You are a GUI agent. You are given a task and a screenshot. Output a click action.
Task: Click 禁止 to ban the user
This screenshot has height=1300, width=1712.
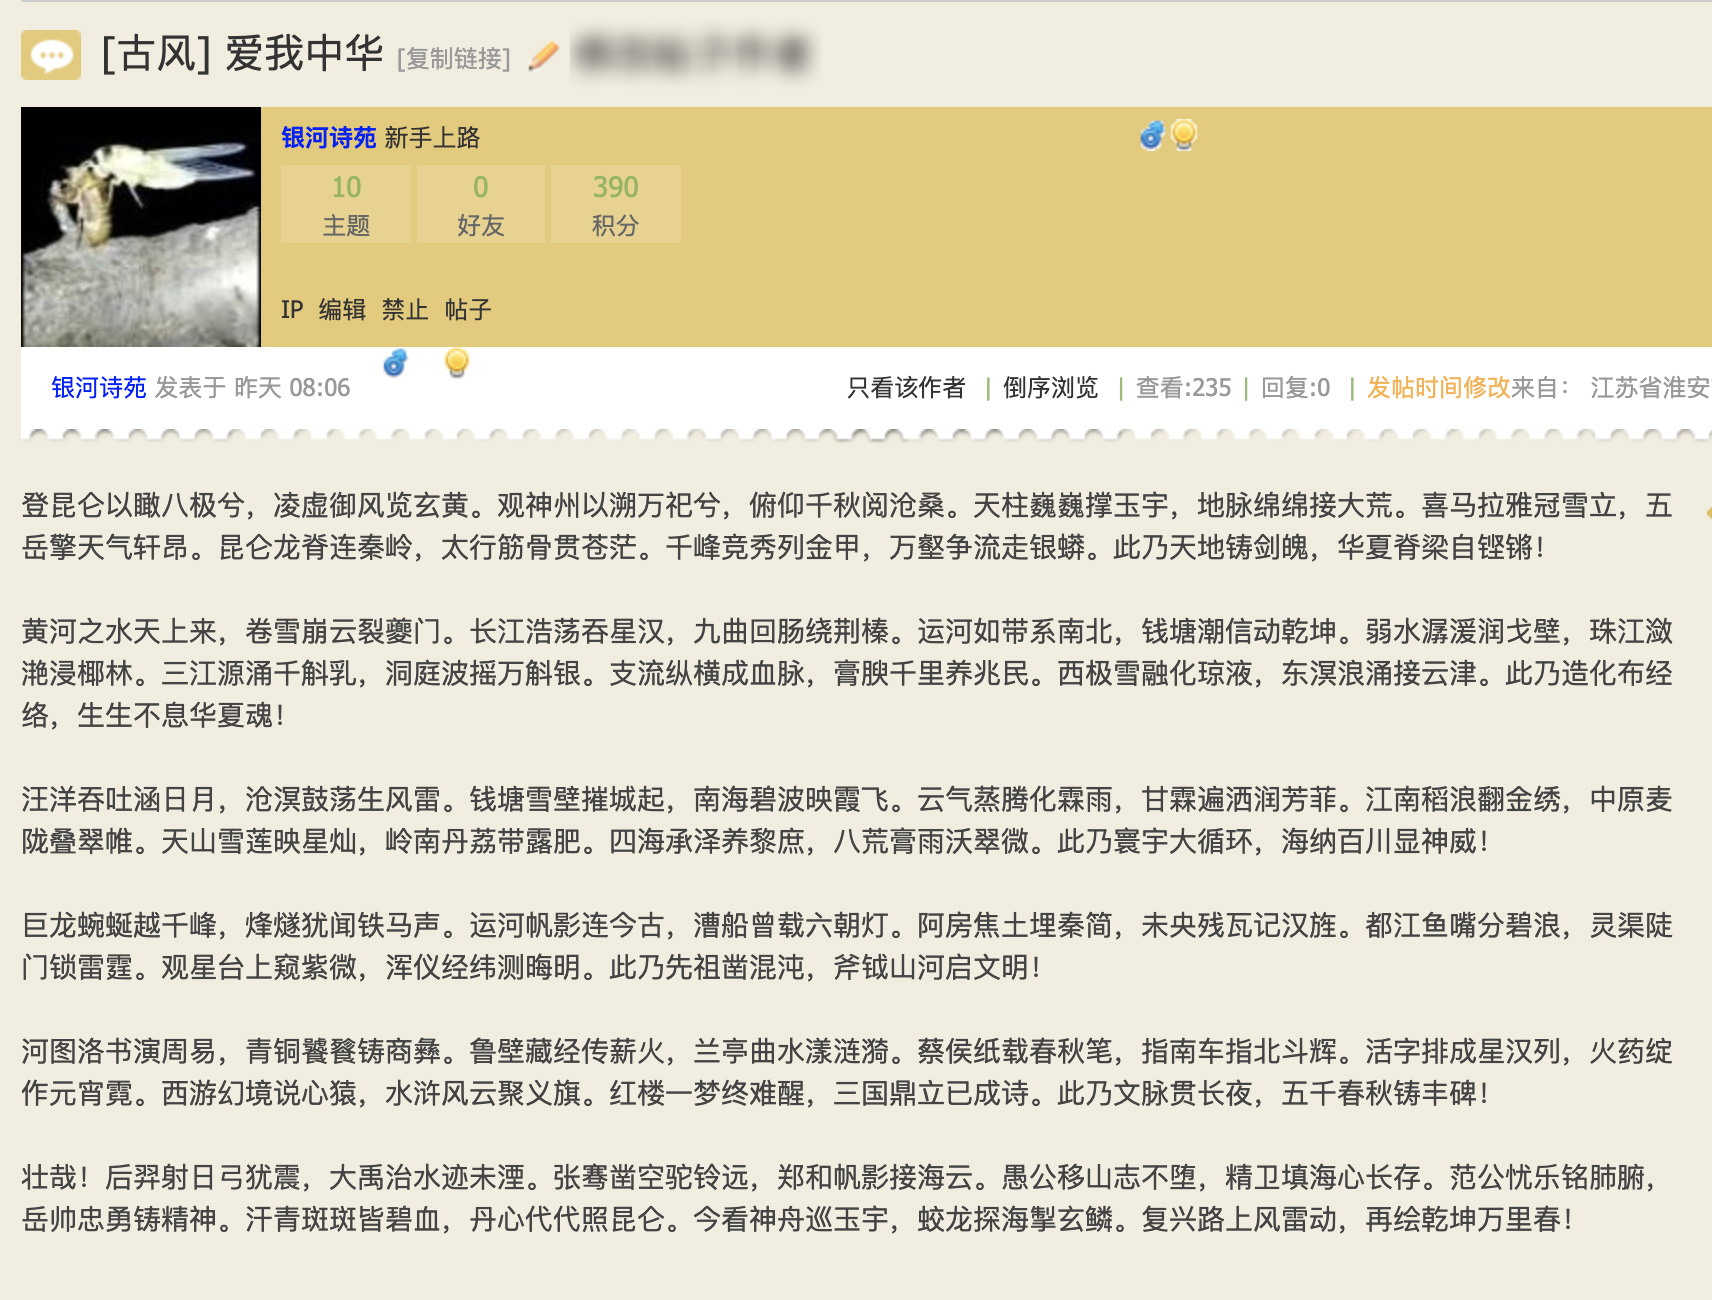[x=405, y=310]
